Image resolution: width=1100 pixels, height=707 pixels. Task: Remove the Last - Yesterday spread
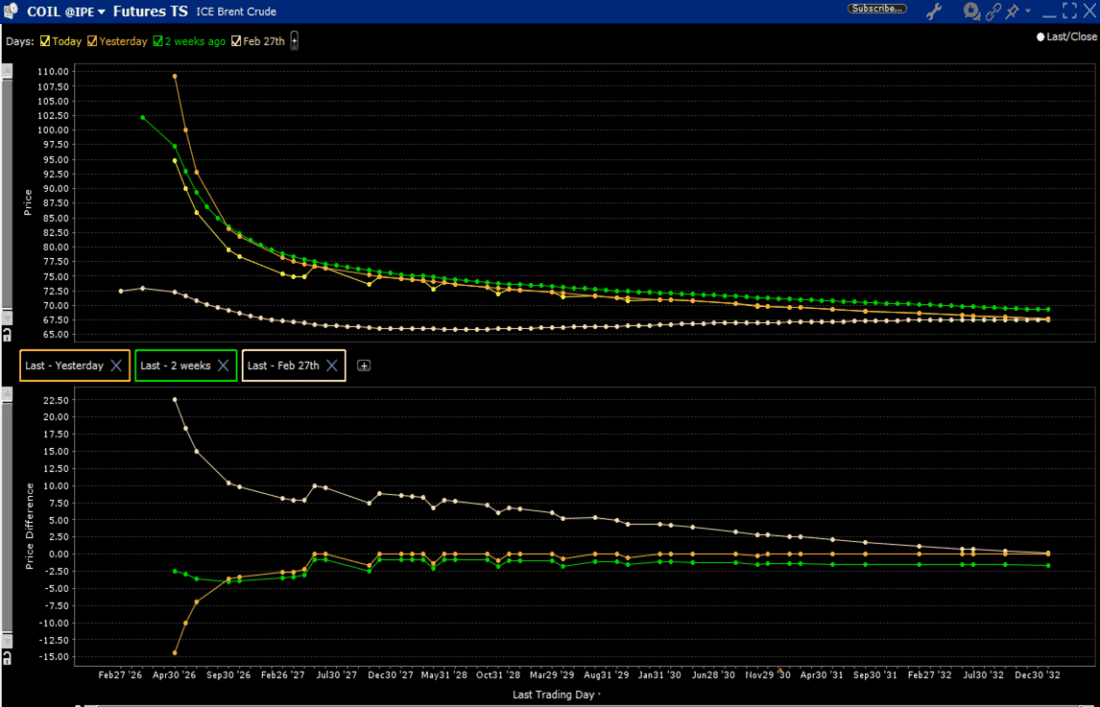(x=116, y=365)
